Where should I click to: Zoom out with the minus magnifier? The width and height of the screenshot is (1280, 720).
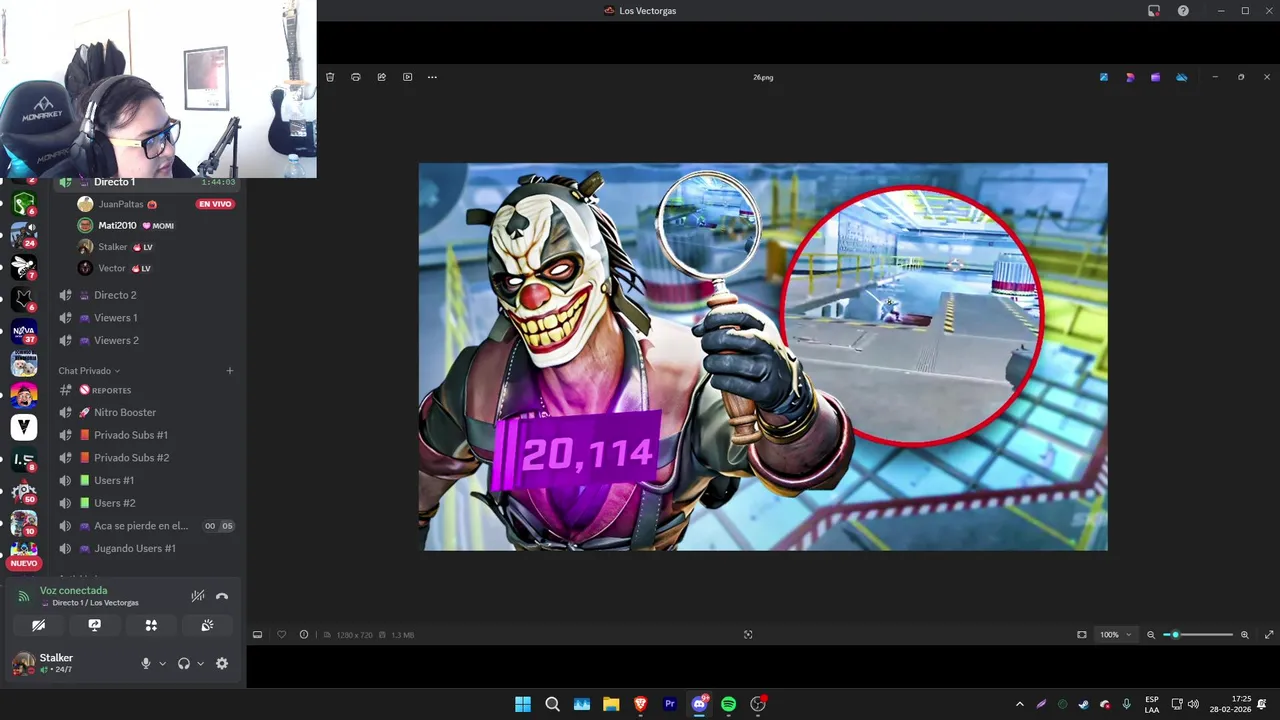pyautogui.click(x=1151, y=635)
